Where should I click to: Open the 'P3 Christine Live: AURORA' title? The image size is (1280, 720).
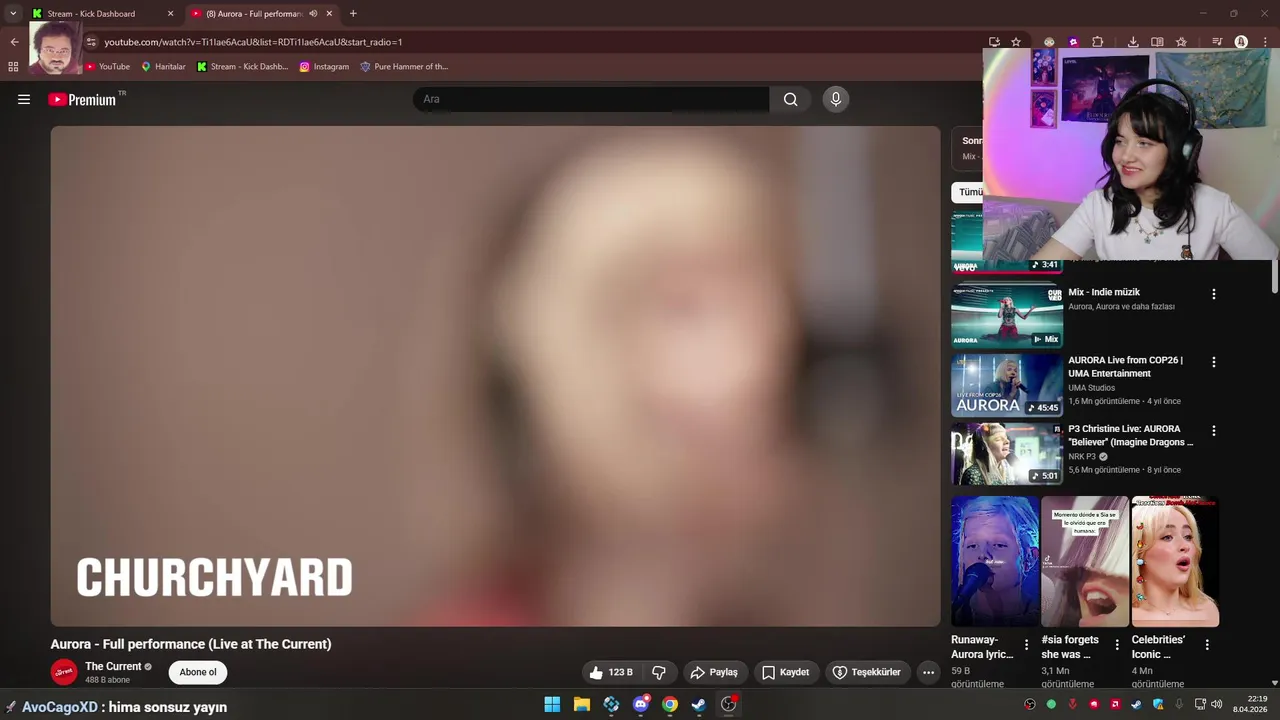click(x=1130, y=435)
